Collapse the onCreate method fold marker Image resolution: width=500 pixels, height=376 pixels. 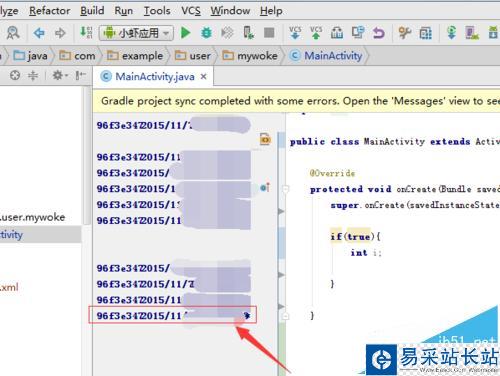tap(285, 189)
